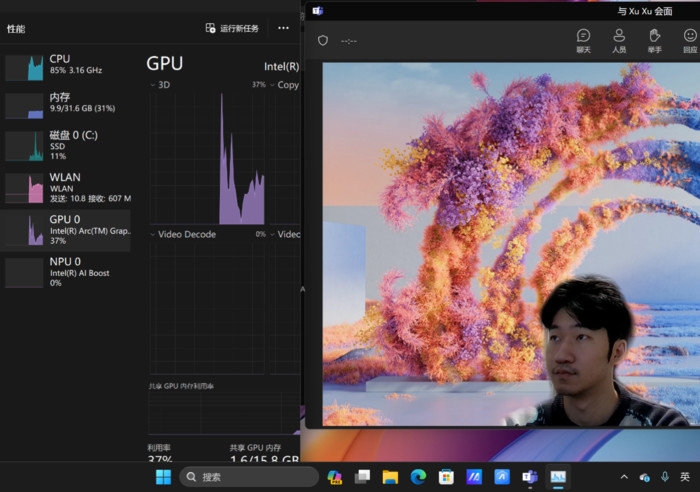Open the three-dot more options menu

coord(283,28)
